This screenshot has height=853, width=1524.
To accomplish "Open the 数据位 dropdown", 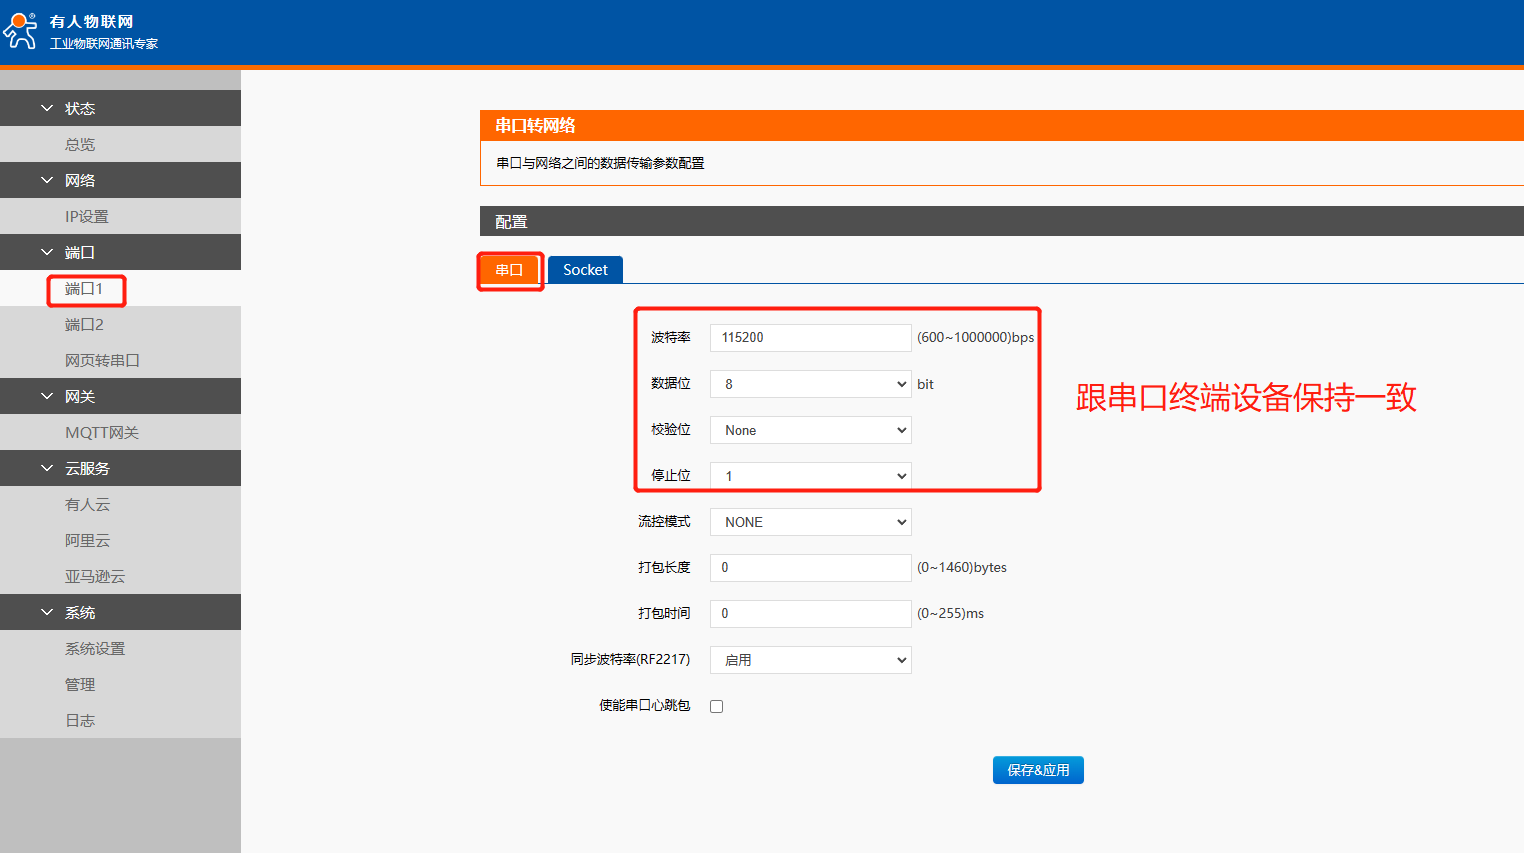I will pyautogui.click(x=810, y=384).
